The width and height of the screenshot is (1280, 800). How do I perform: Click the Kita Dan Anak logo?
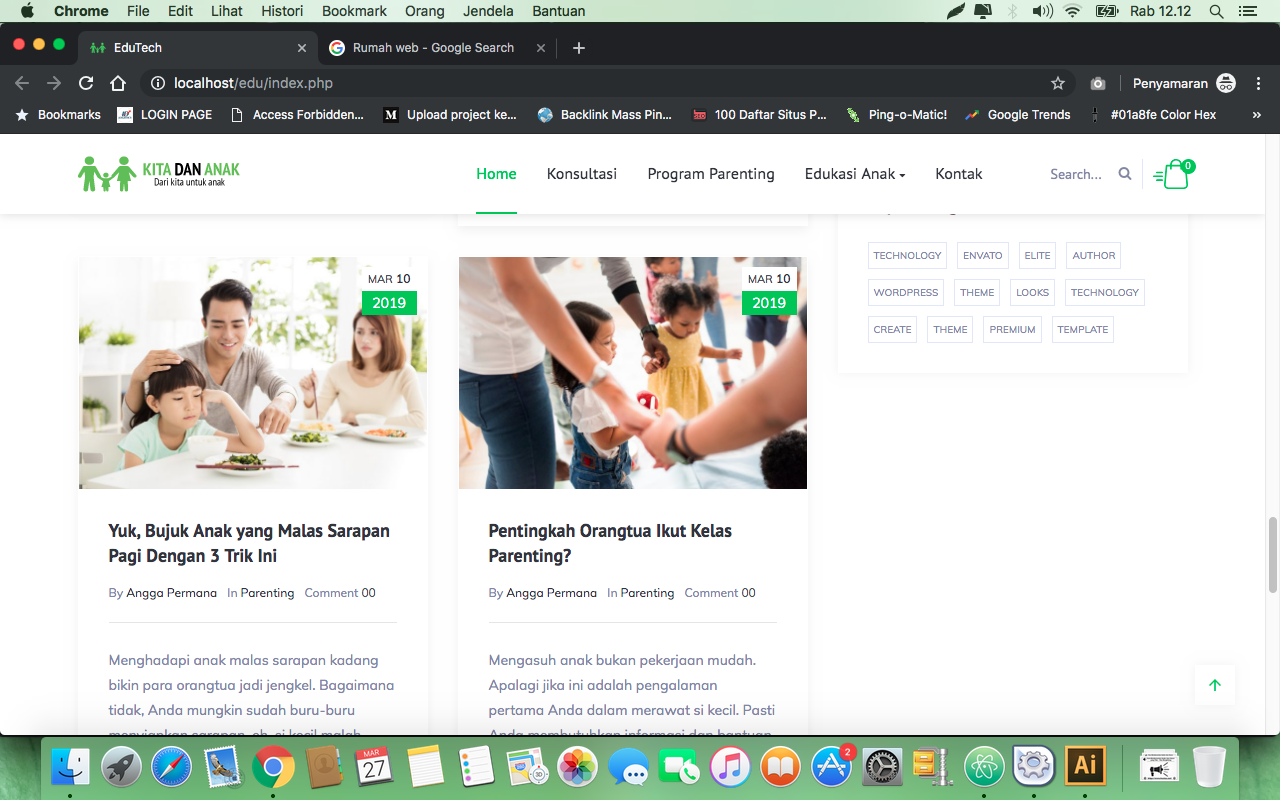pyautogui.click(x=160, y=173)
